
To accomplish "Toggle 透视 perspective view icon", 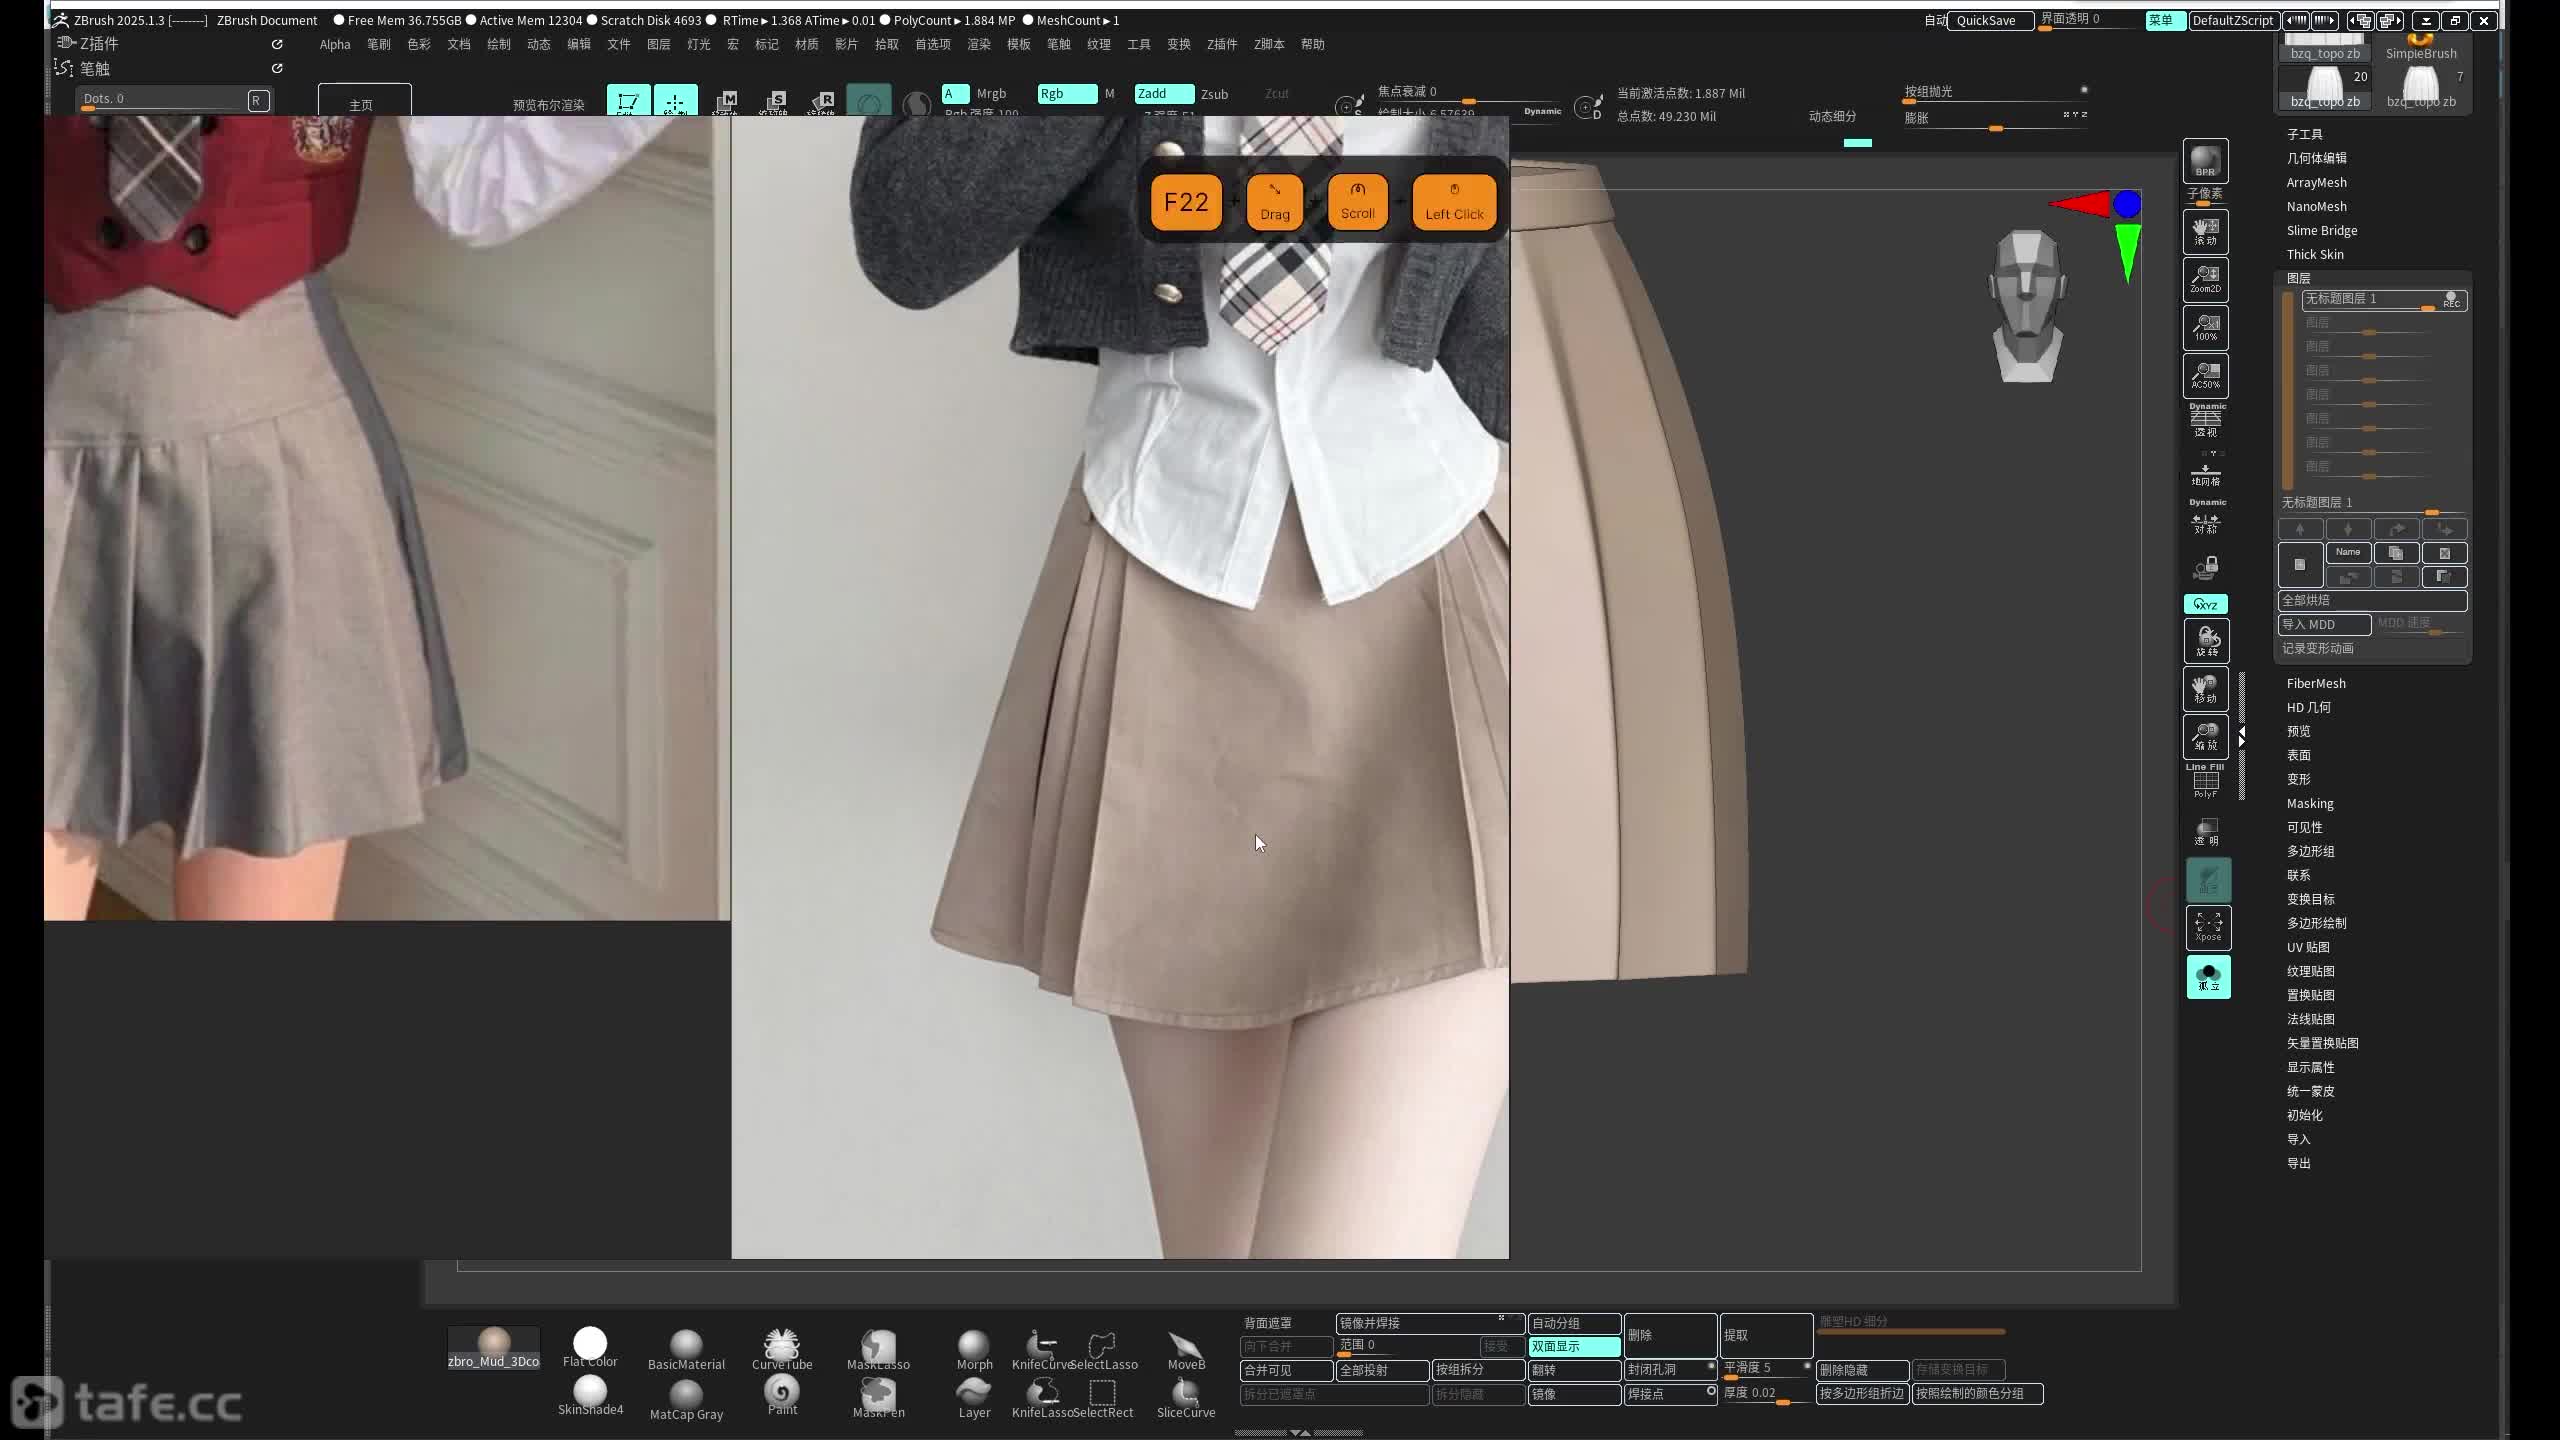I will point(2205,420).
